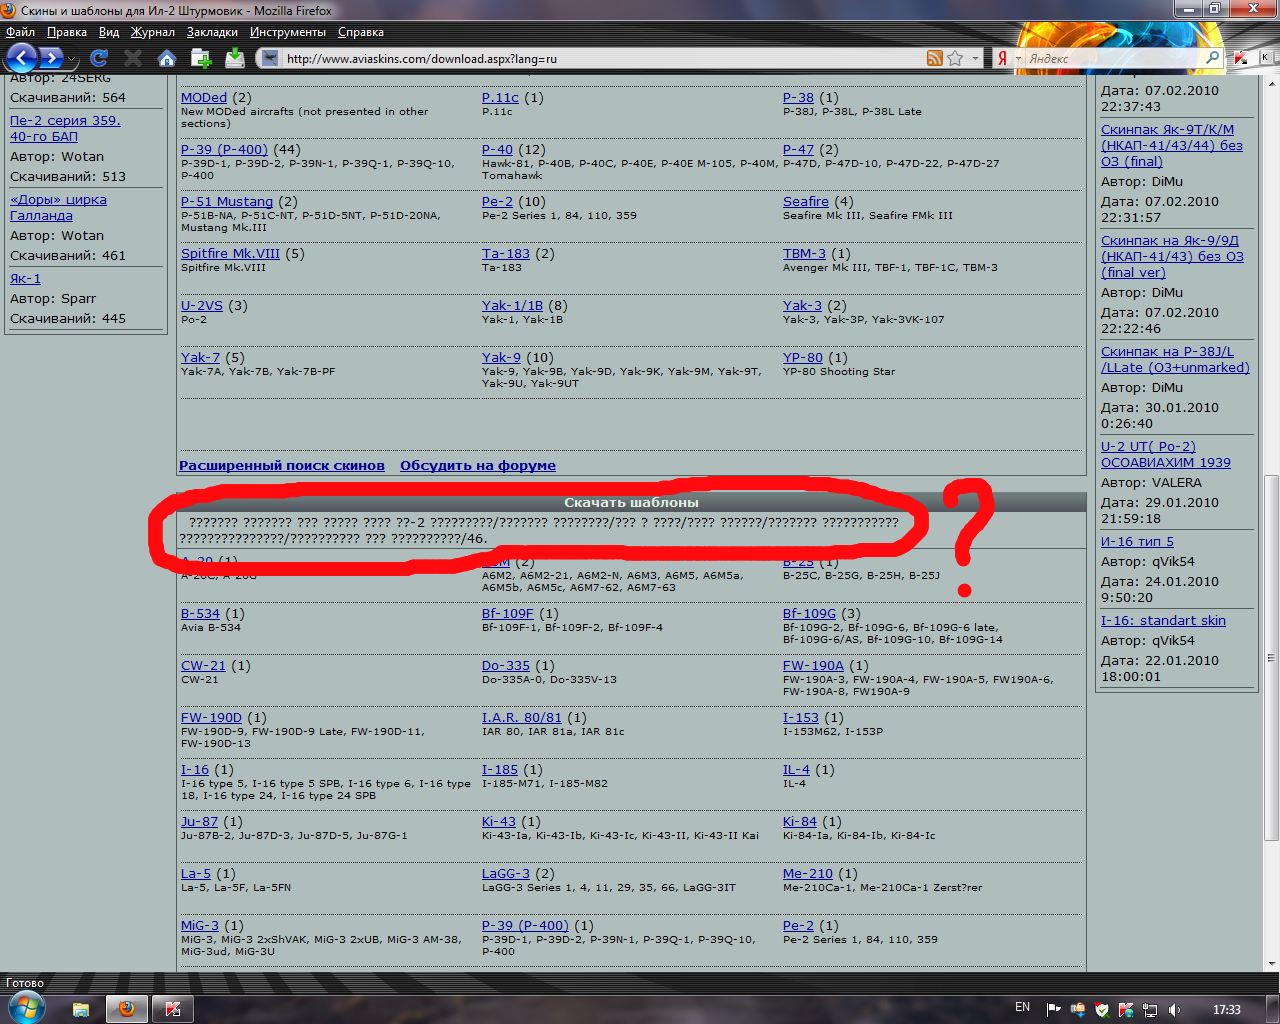Open the Пе-2 серия 359 sidebar link
1280x1024 pixels.
(x=65, y=129)
